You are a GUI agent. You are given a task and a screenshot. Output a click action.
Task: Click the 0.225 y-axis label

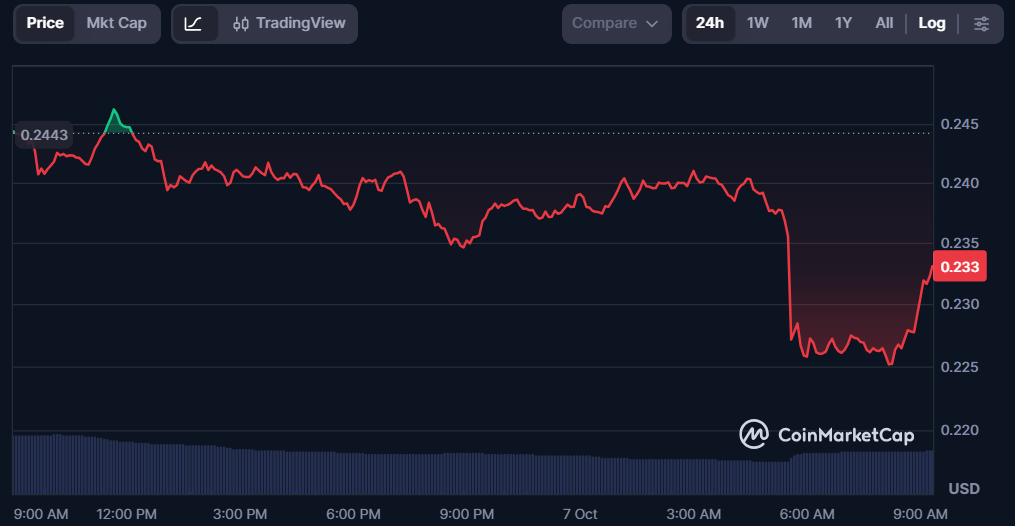(x=959, y=367)
